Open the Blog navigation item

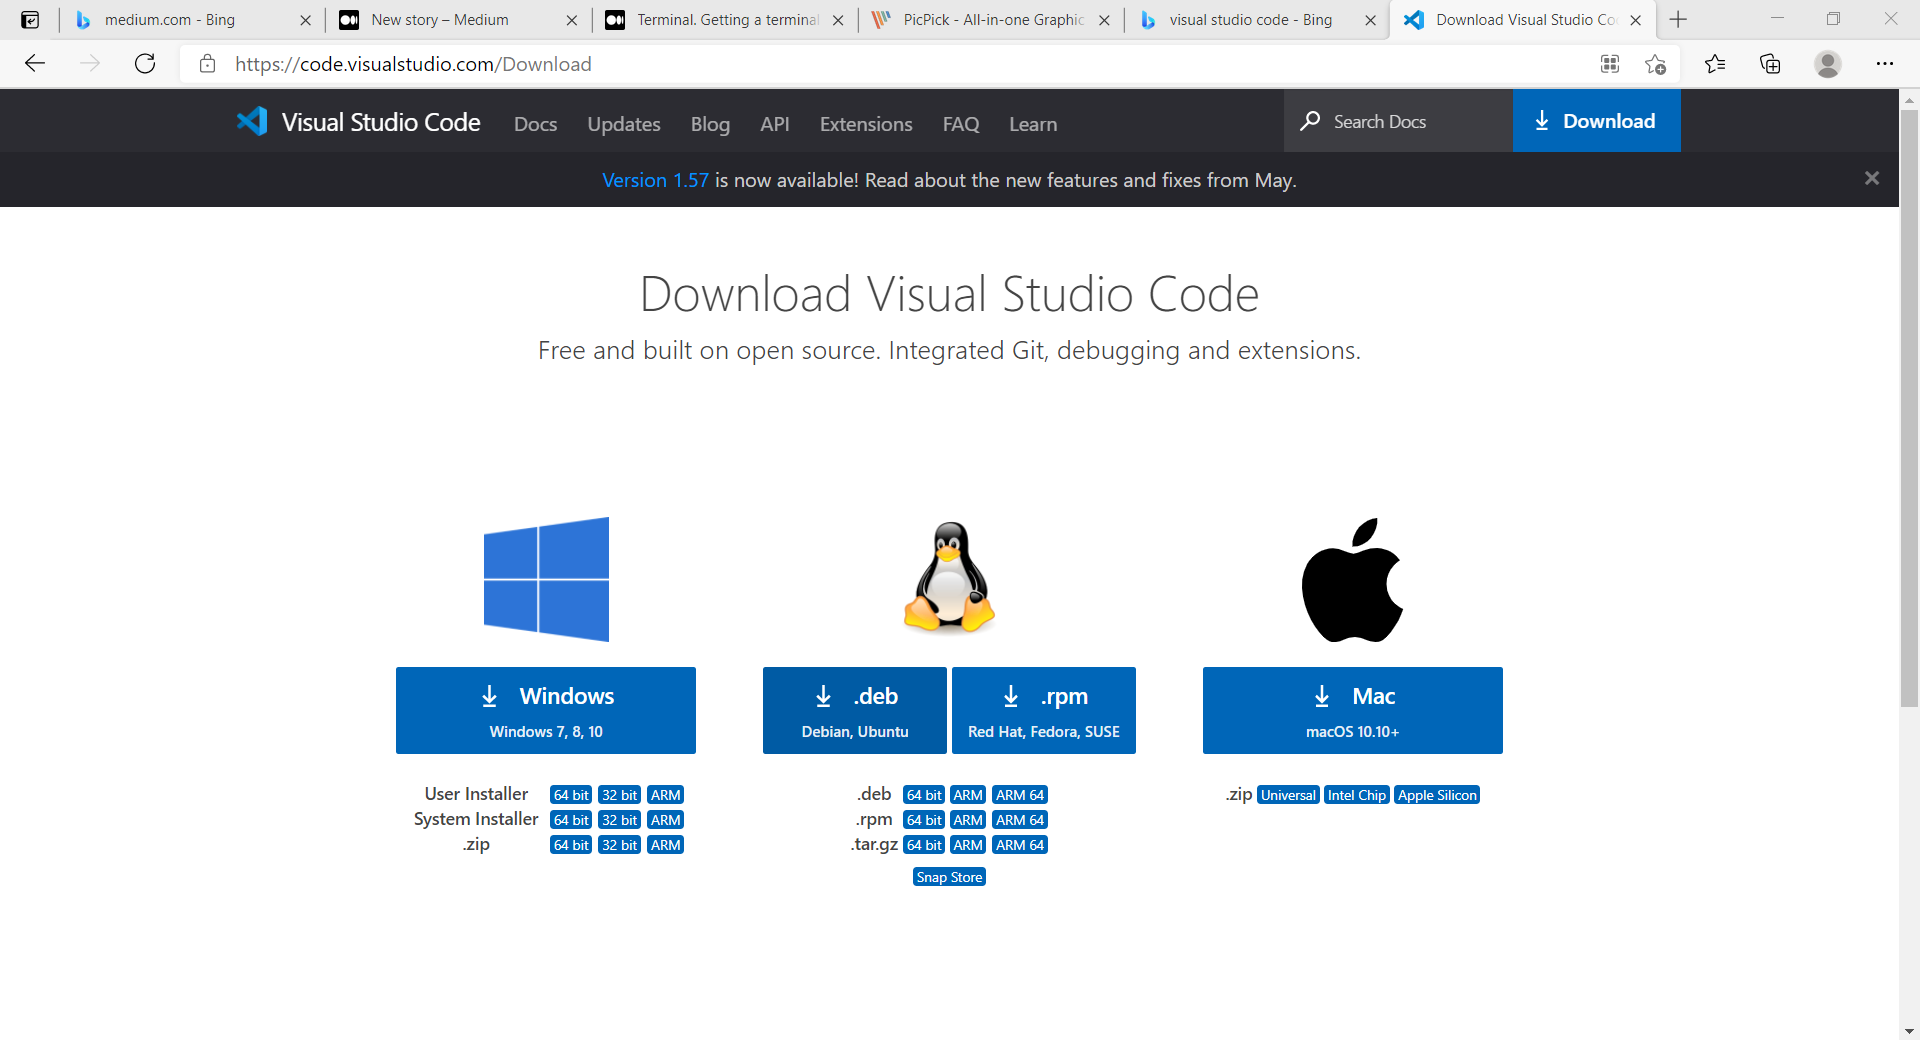click(x=710, y=124)
